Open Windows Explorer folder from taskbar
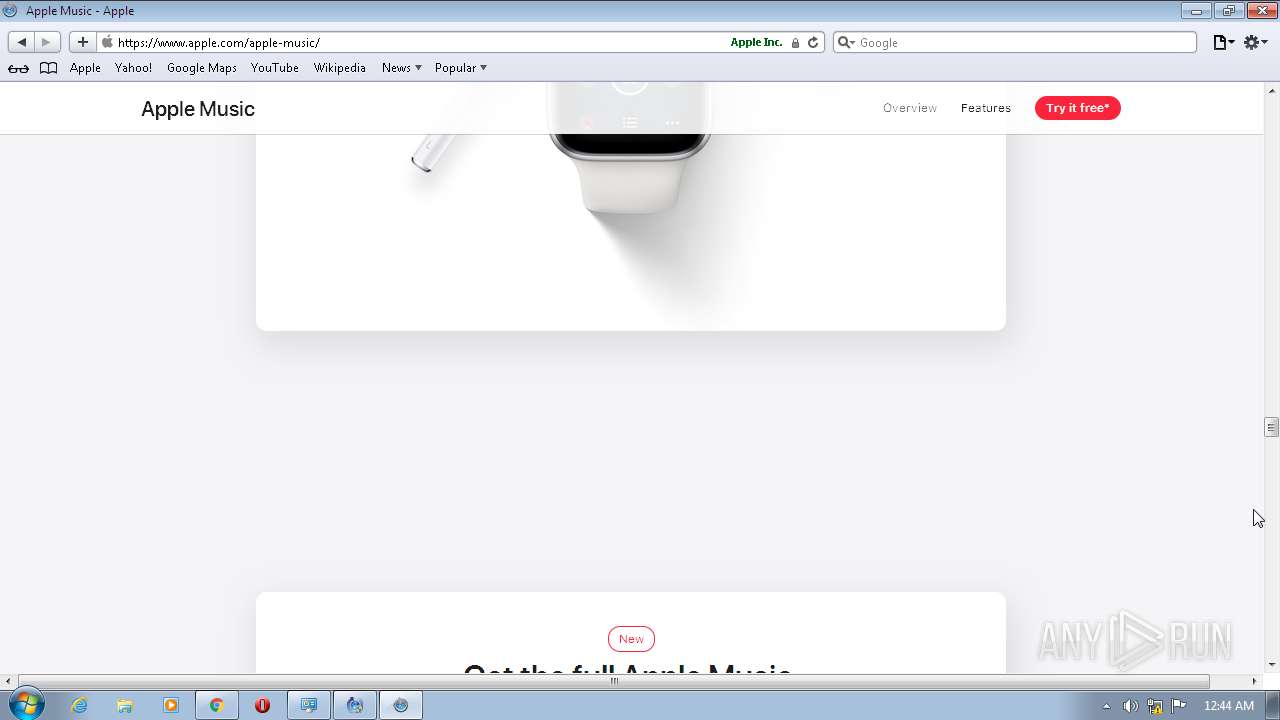The height and width of the screenshot is (720, 1280). [125, 706]
